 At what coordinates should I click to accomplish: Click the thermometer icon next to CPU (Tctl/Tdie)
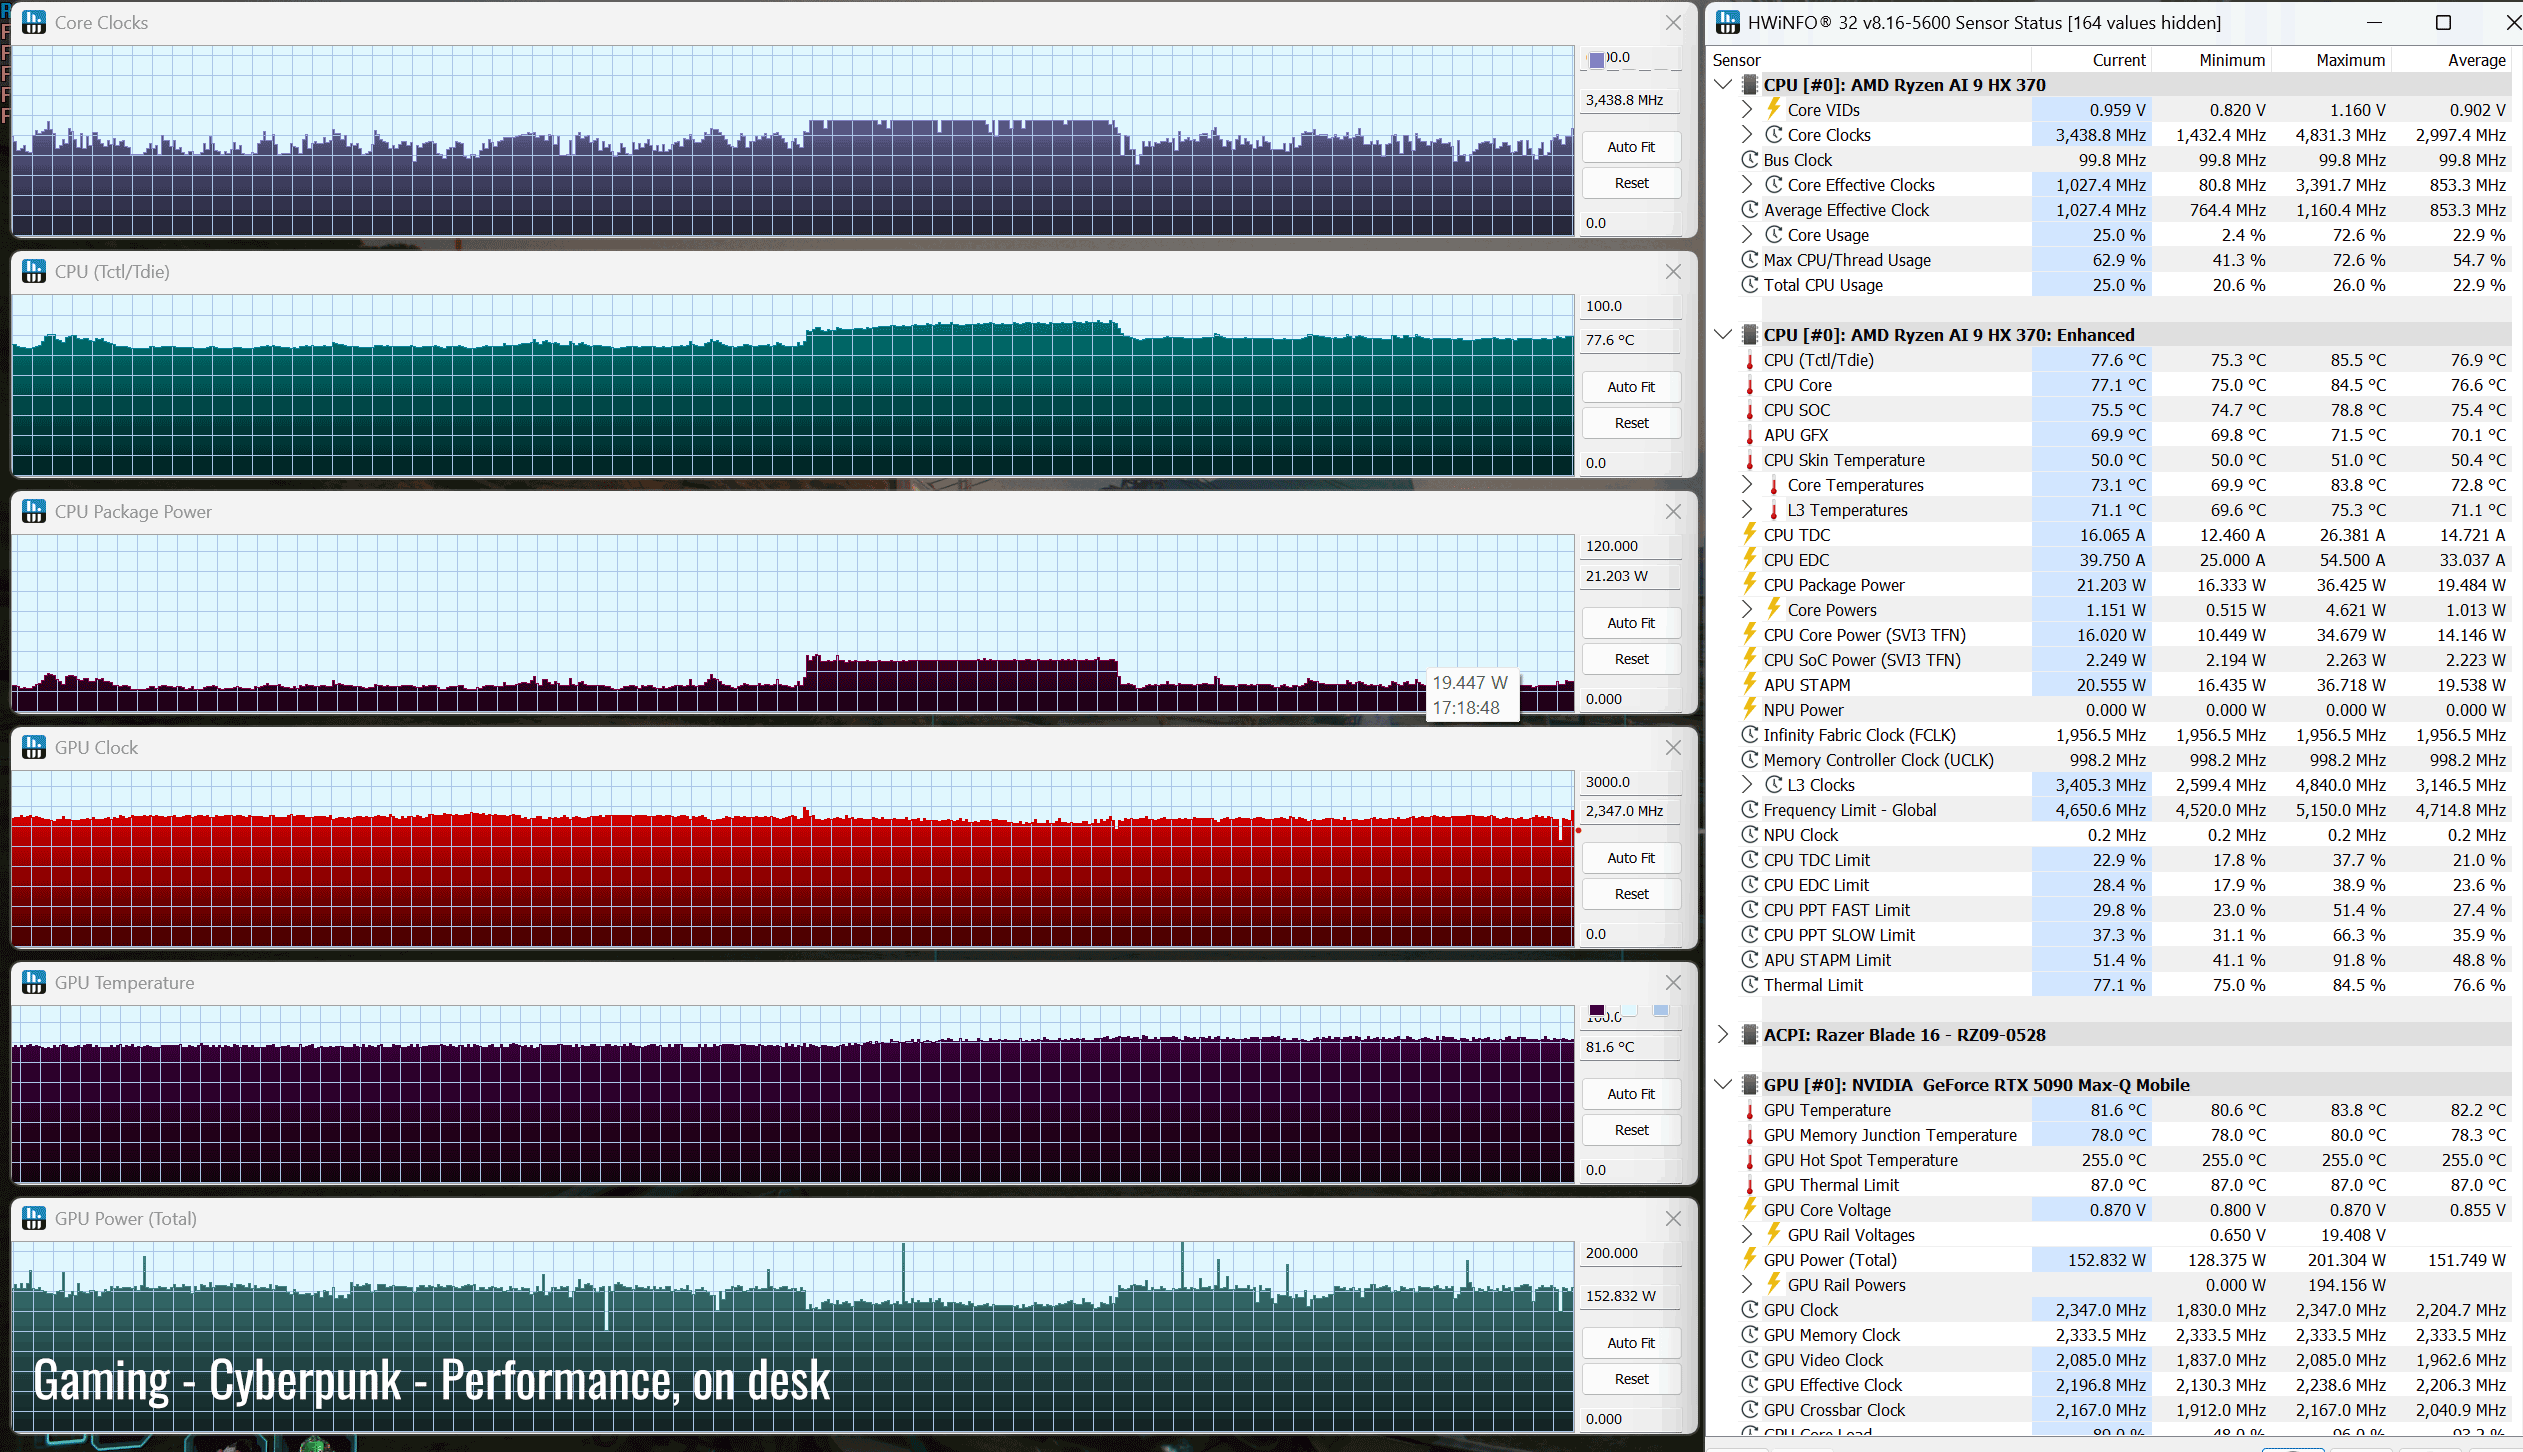[x=1750, y=360]
